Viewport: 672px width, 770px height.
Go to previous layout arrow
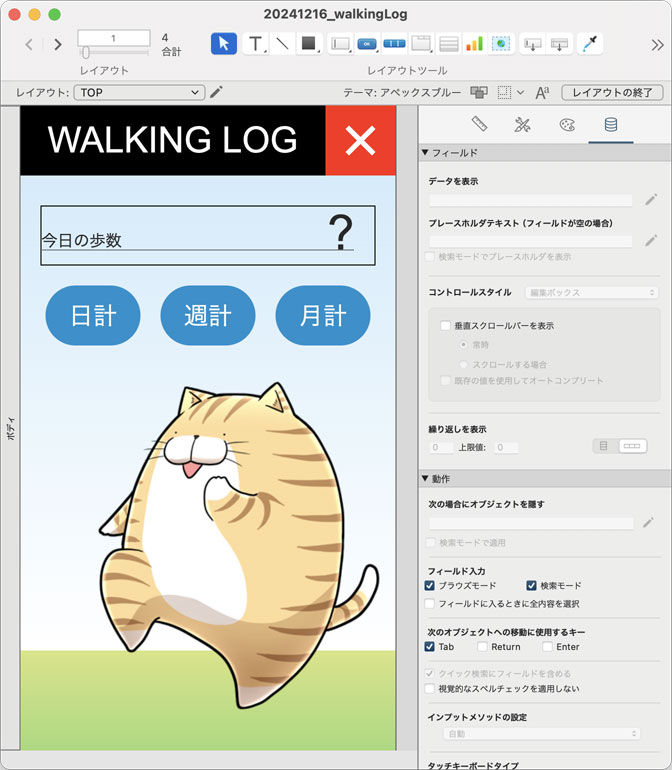(x=29, y=45)
